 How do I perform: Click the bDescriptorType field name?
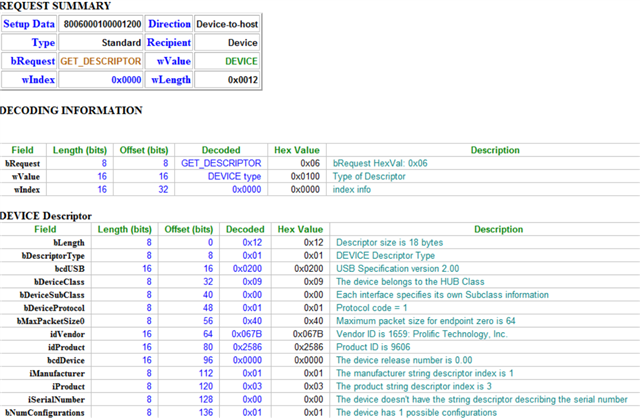pyautogui.click(x=53, y=256)
